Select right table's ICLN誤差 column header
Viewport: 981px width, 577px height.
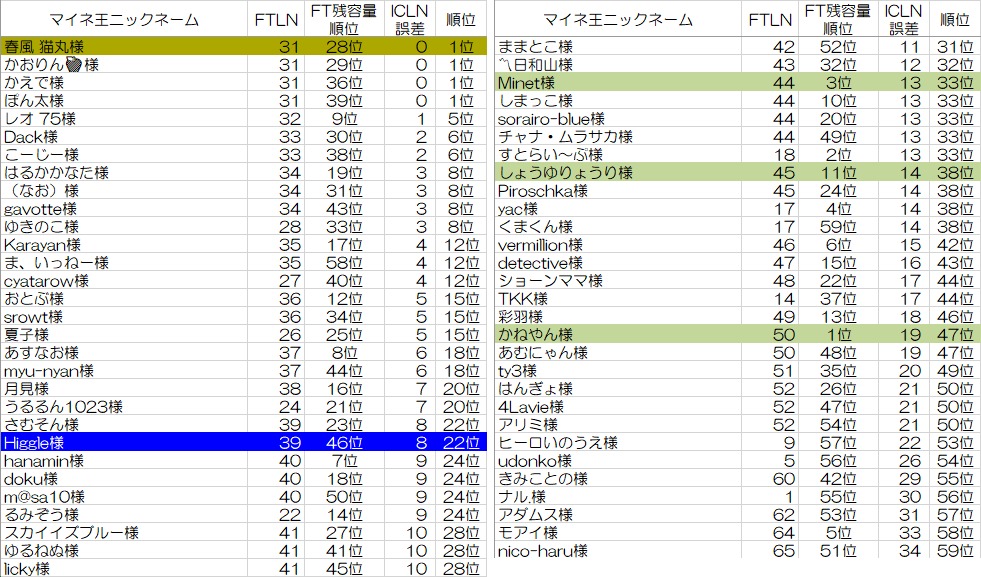pos(902,20)
